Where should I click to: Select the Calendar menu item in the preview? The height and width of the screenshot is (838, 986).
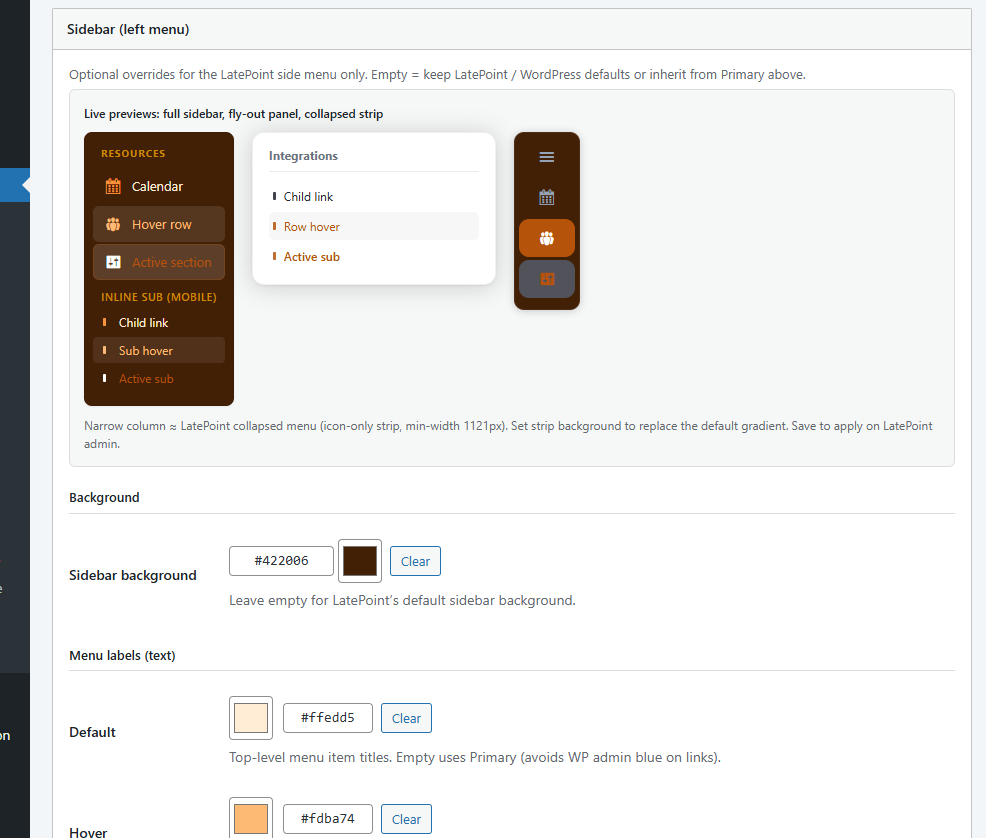(x=155, y=186)
